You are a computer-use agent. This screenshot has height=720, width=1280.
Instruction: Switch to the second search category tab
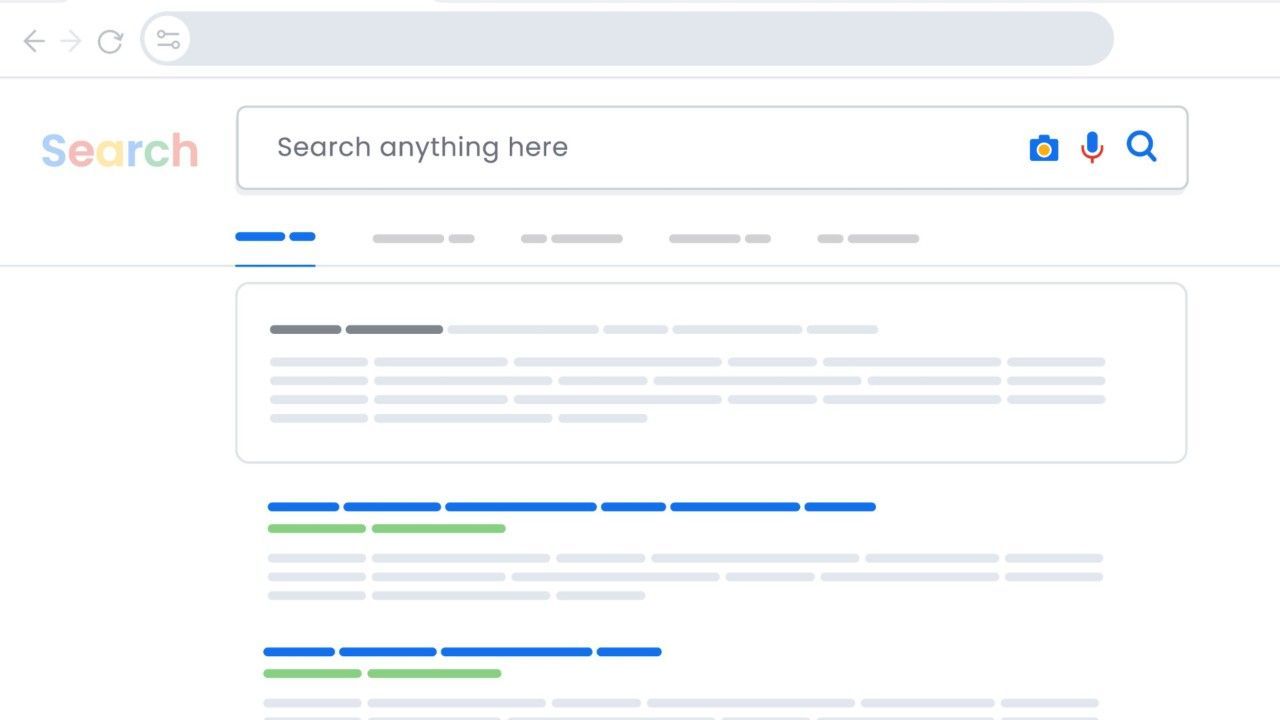[x=423, y=239]
